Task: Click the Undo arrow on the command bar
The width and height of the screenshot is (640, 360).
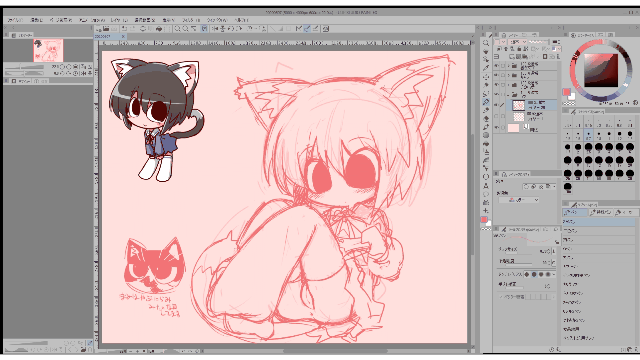Action: [124, 29]
